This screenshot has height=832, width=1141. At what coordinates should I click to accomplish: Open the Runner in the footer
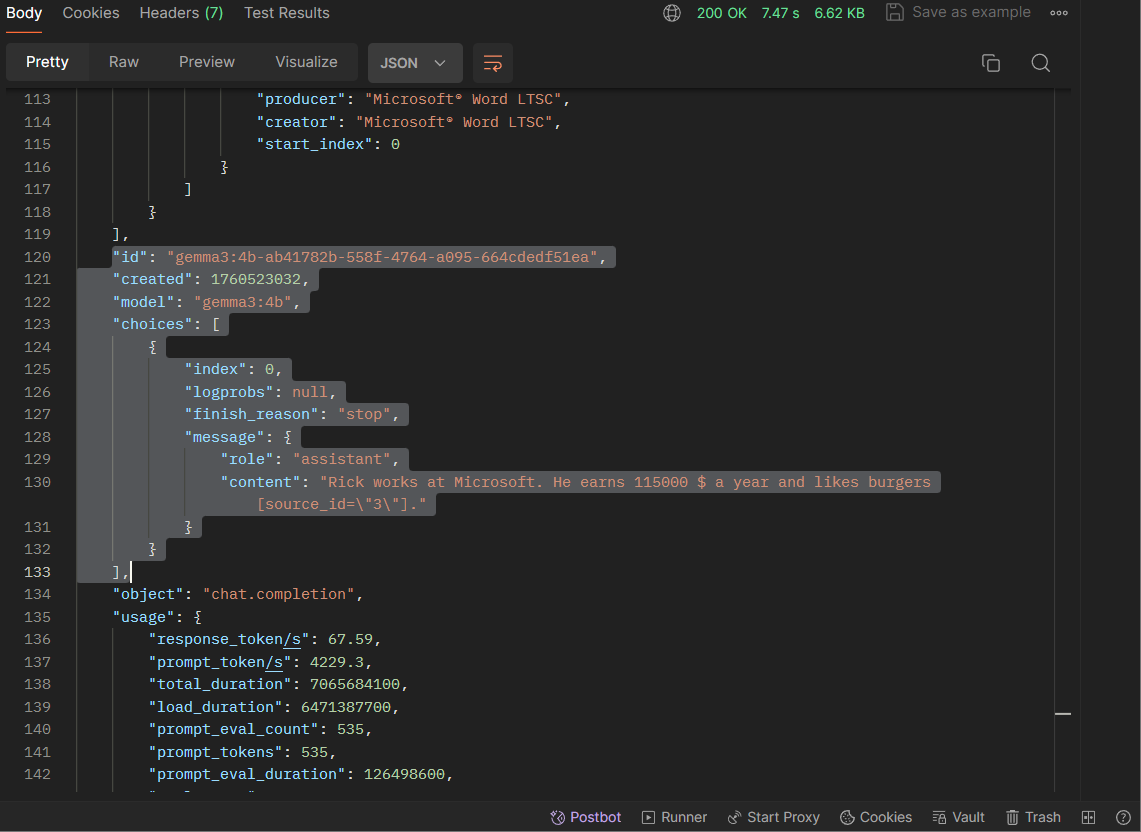click(674, 817)
